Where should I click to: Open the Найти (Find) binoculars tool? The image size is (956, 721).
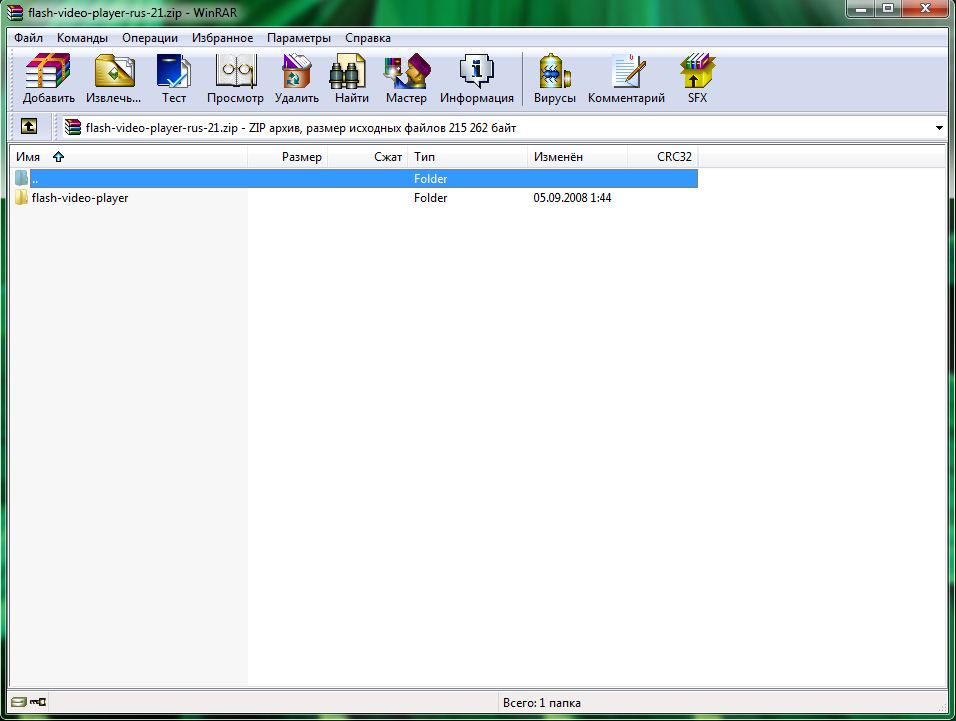pos(351,79)
